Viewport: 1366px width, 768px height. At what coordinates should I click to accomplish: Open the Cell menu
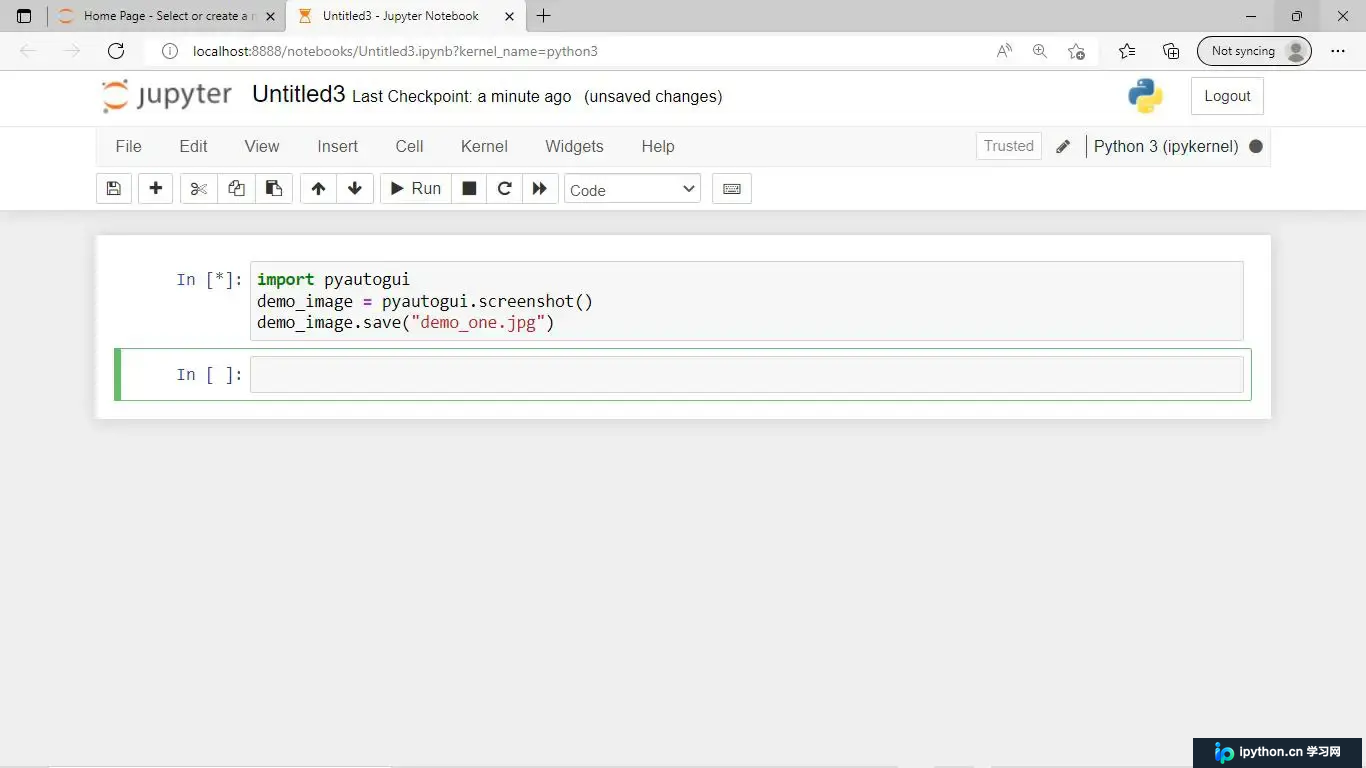click(409, 146)
